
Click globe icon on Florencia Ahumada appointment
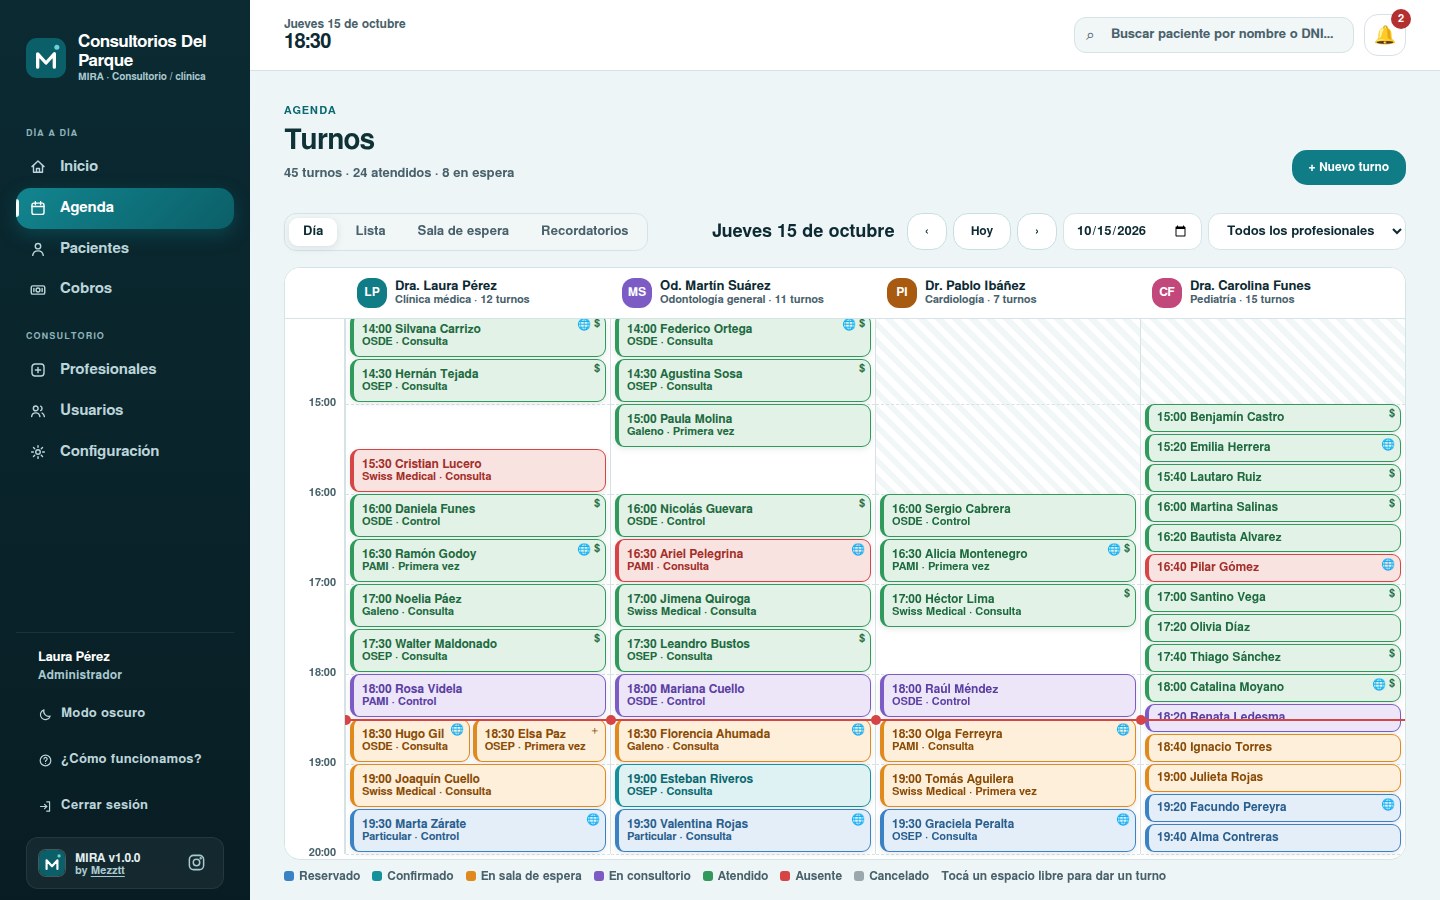tap(858, 729)
